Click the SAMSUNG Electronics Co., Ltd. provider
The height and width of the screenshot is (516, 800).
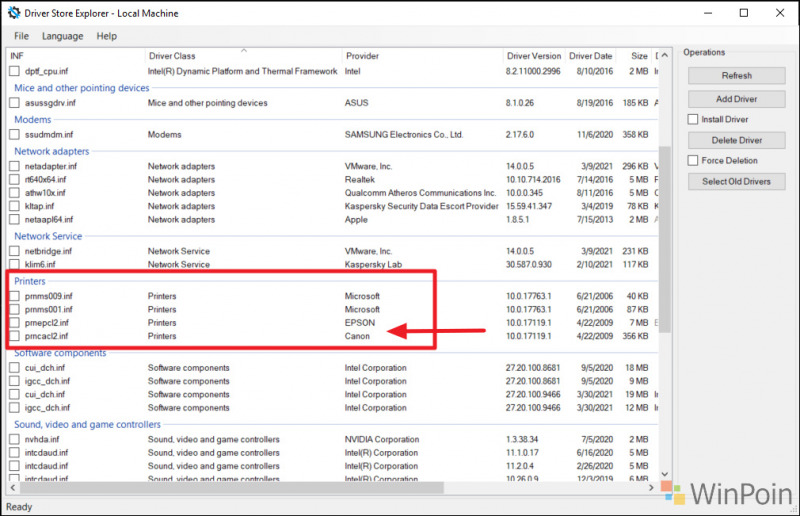(404, 135)
